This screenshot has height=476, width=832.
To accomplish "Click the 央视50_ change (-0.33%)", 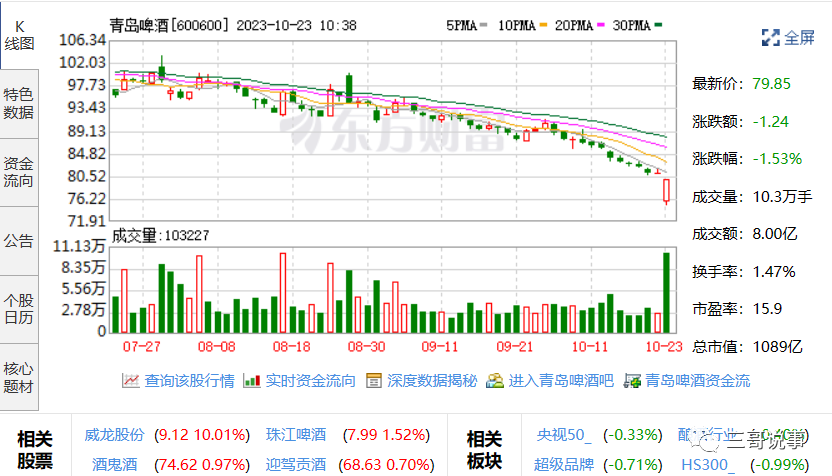I will pyautogui.click(x=633, y=435).
